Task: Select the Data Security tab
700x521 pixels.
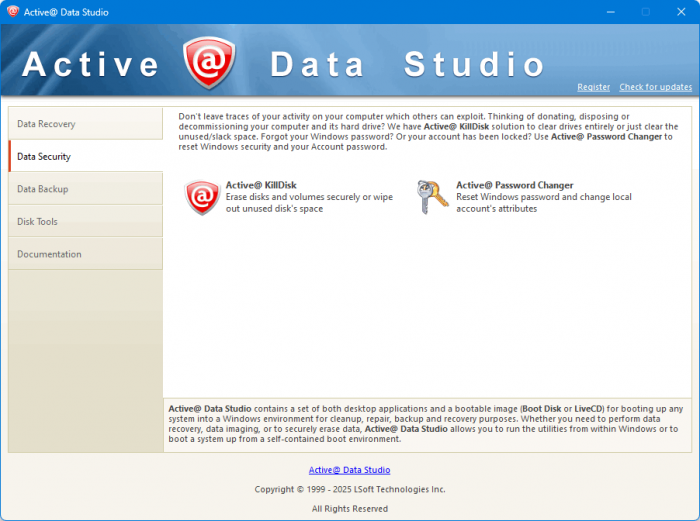Action: coord(85,157)
